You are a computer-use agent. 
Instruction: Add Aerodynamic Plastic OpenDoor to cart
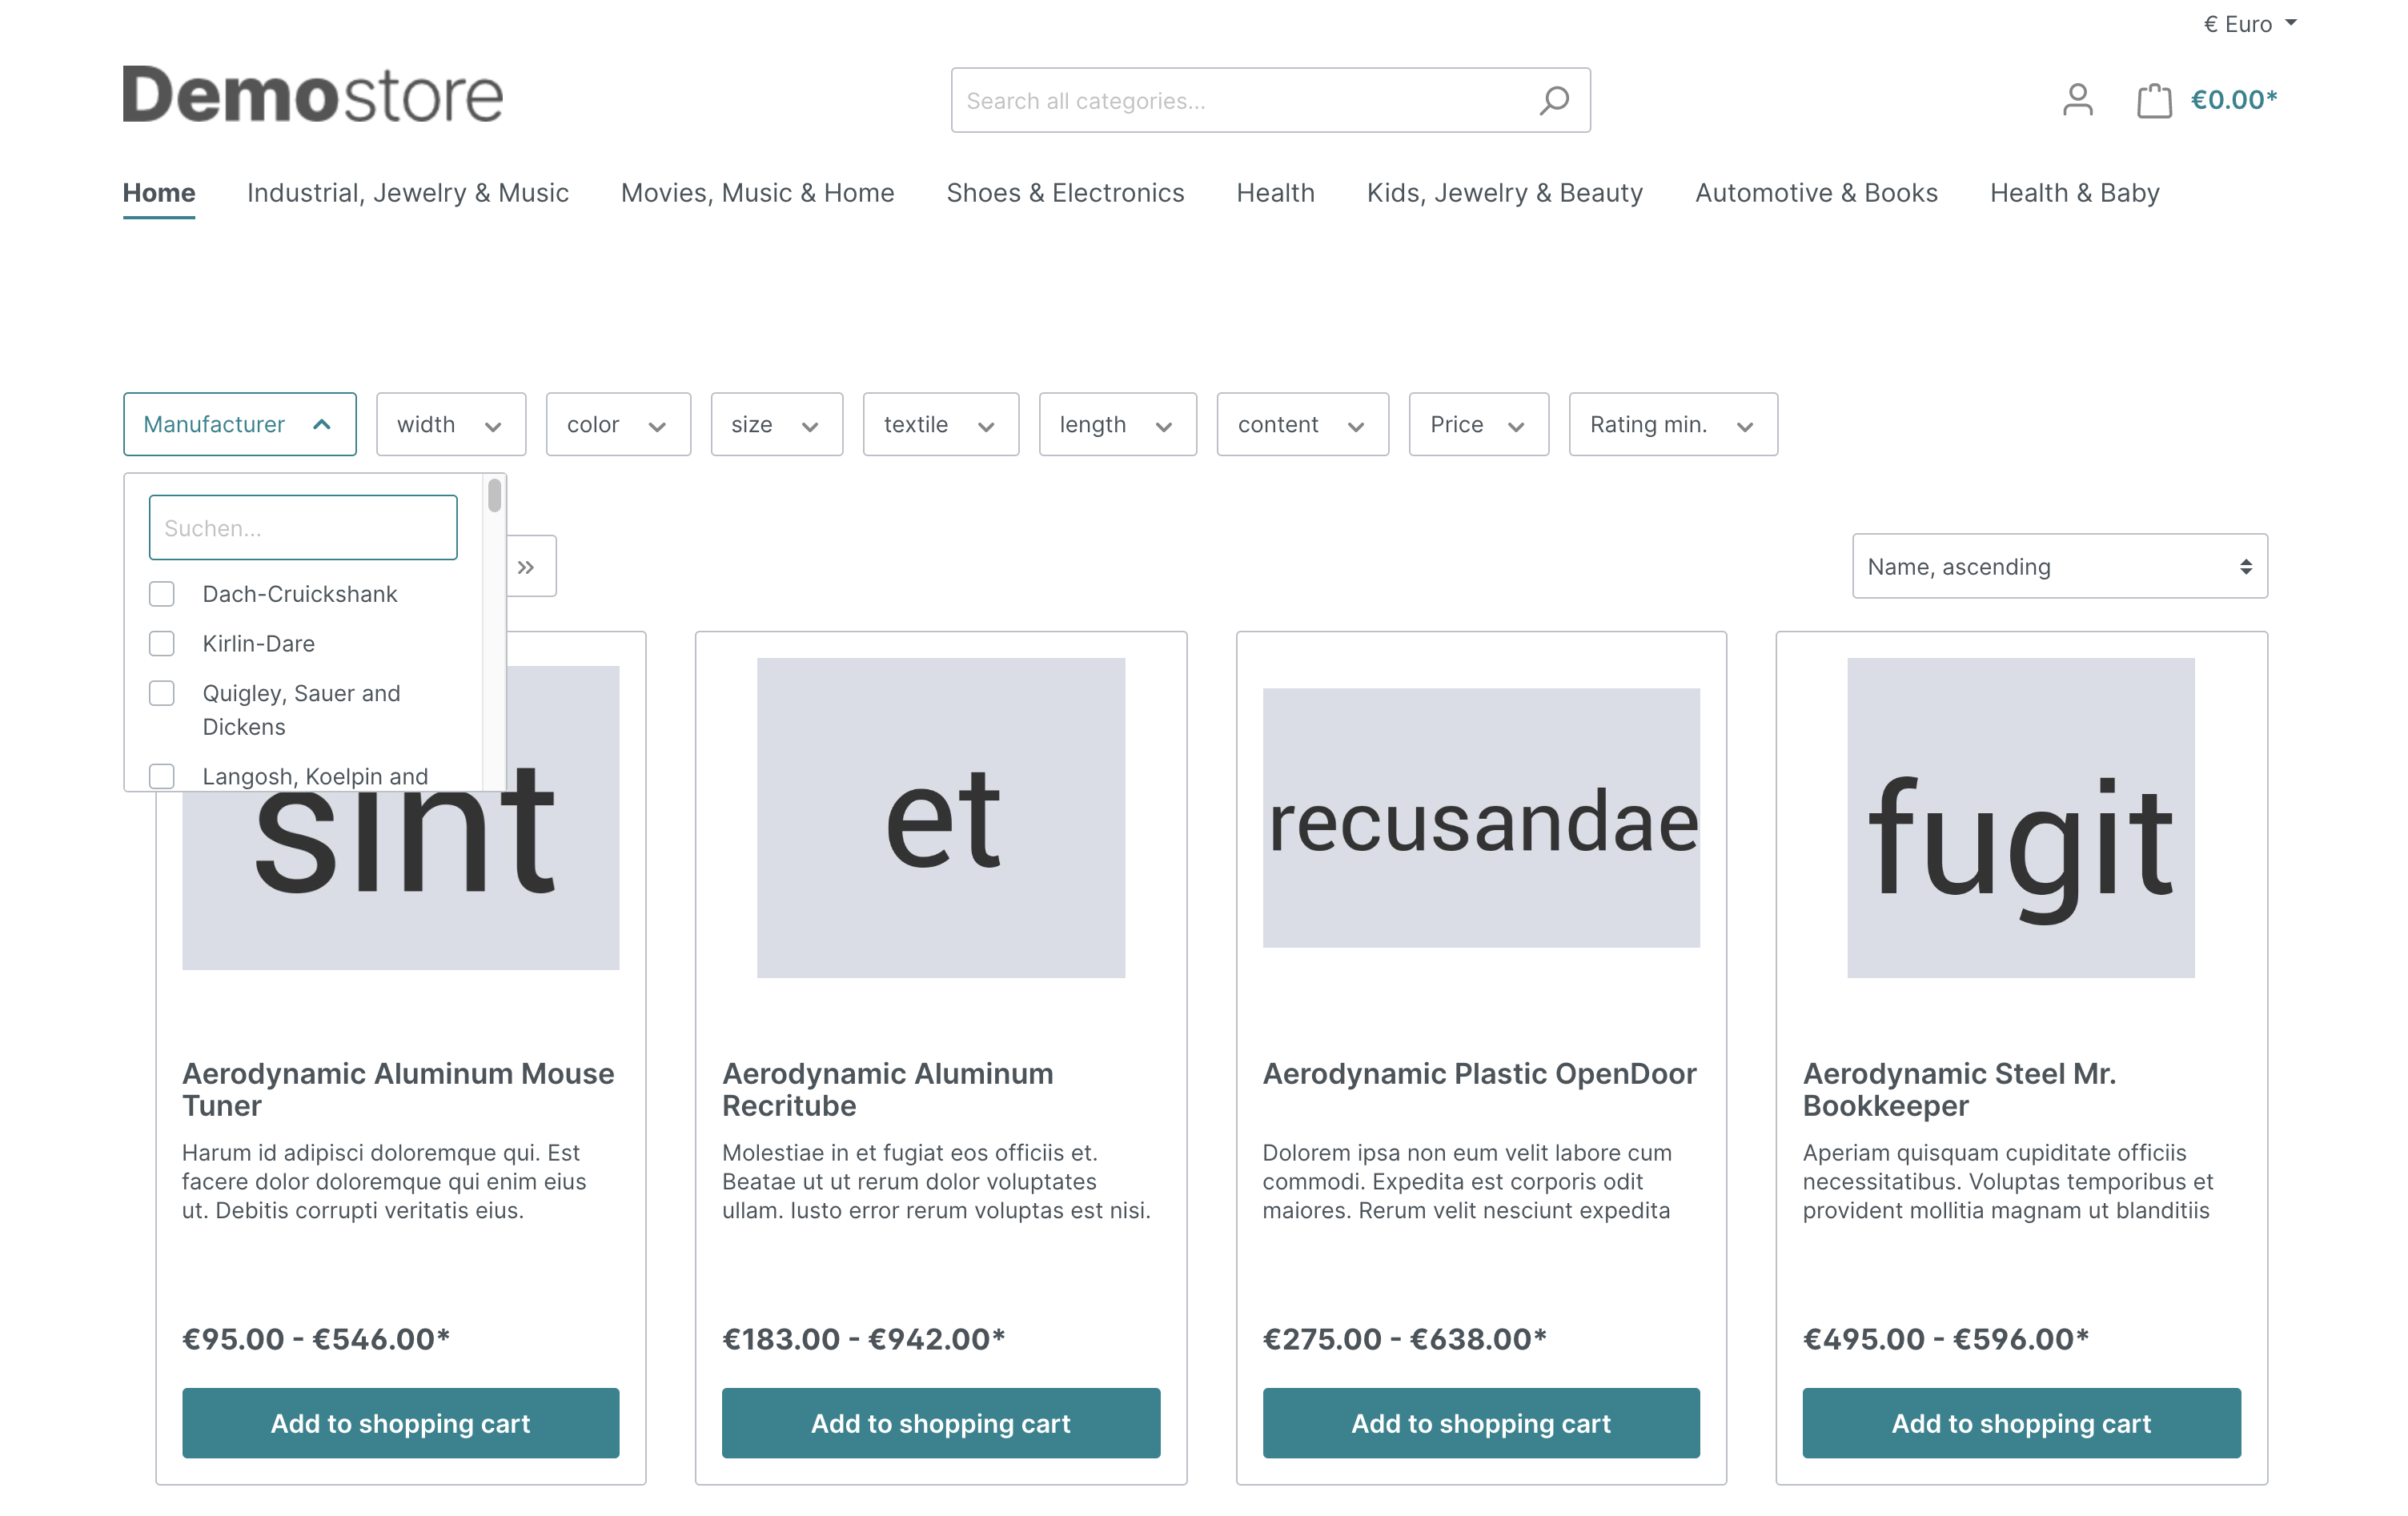click(1481, 1422)
